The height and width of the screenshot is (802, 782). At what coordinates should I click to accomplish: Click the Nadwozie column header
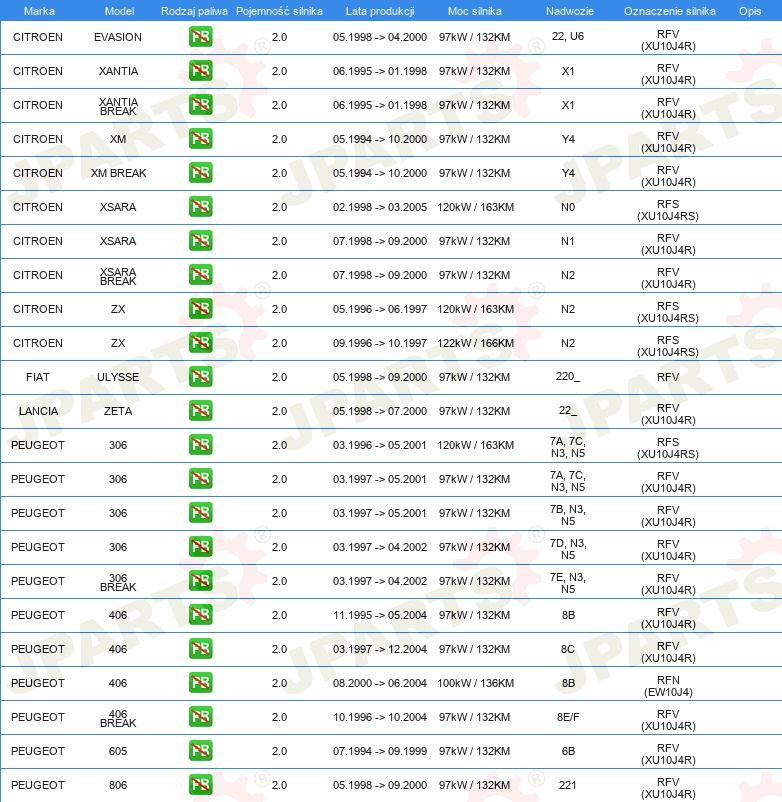(x=569, y=11)
